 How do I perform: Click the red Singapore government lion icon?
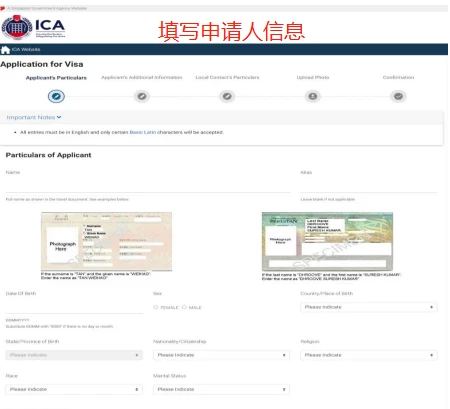3,8
